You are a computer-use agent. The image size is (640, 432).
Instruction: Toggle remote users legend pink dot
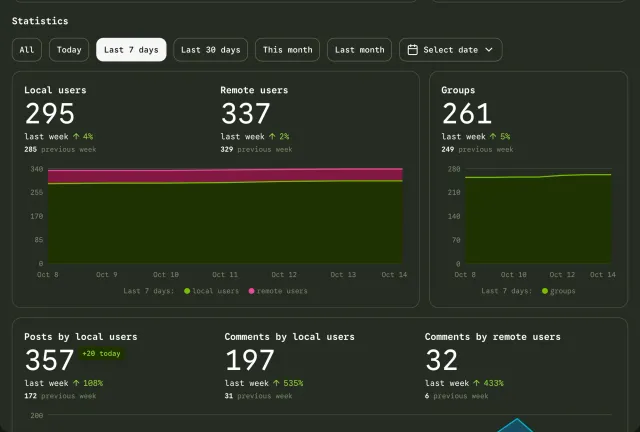click(251, 291)
